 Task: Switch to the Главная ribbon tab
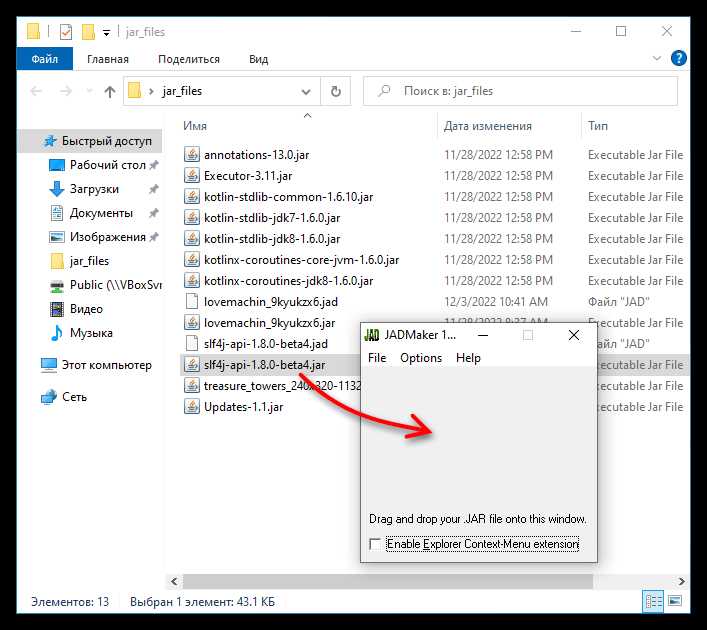[x=108, y=59]
